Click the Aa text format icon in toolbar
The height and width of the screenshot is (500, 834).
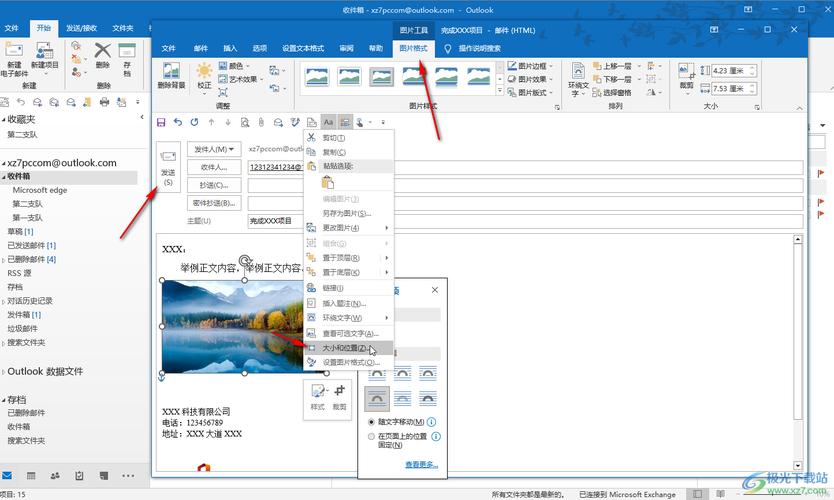(x=328, y=122)
